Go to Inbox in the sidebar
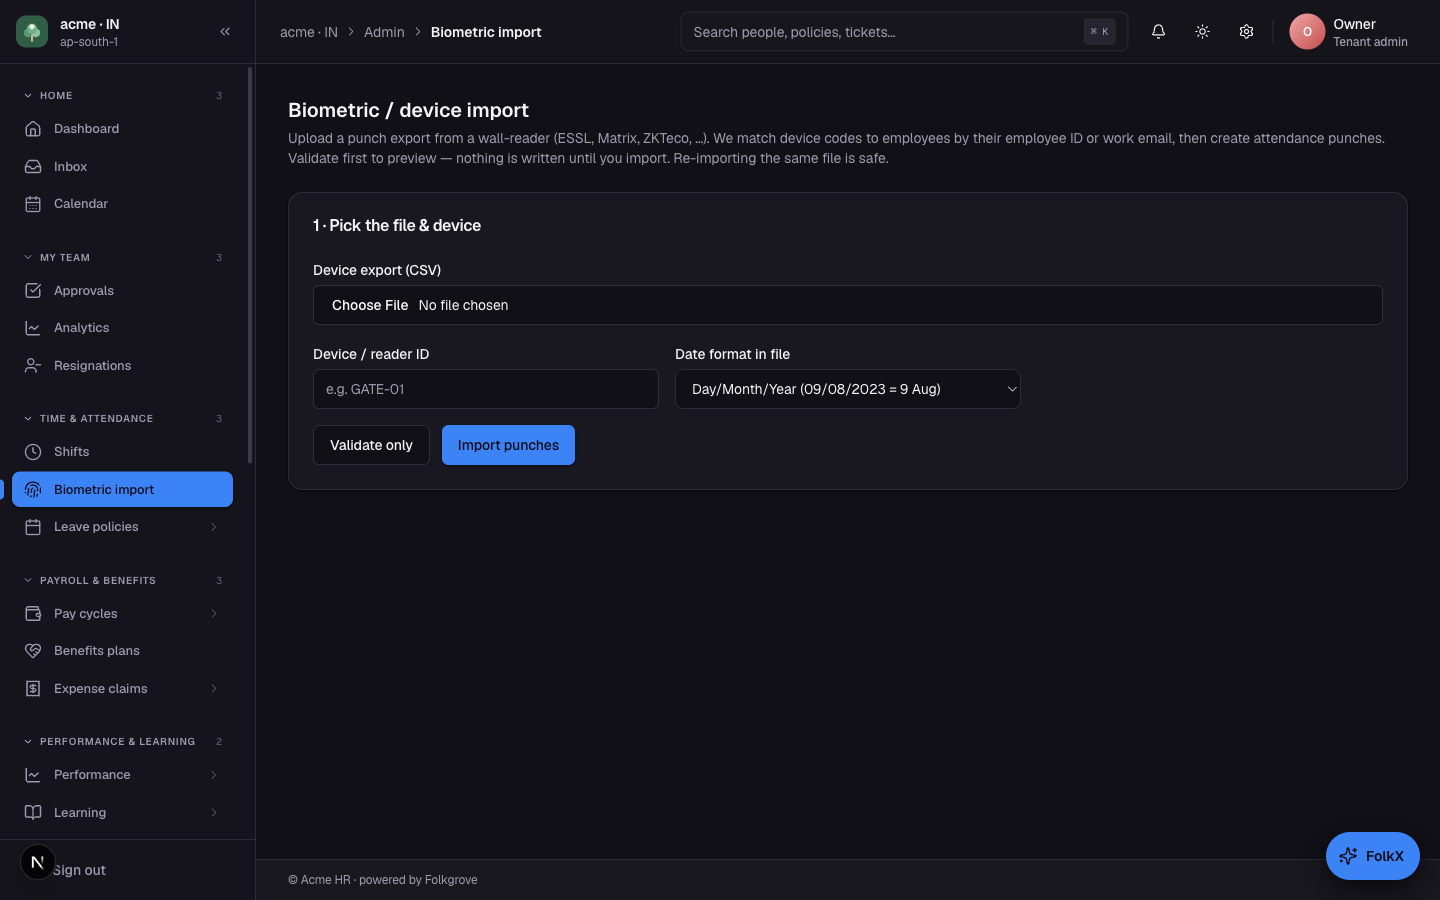The image size is (1440, 900). 122,167
